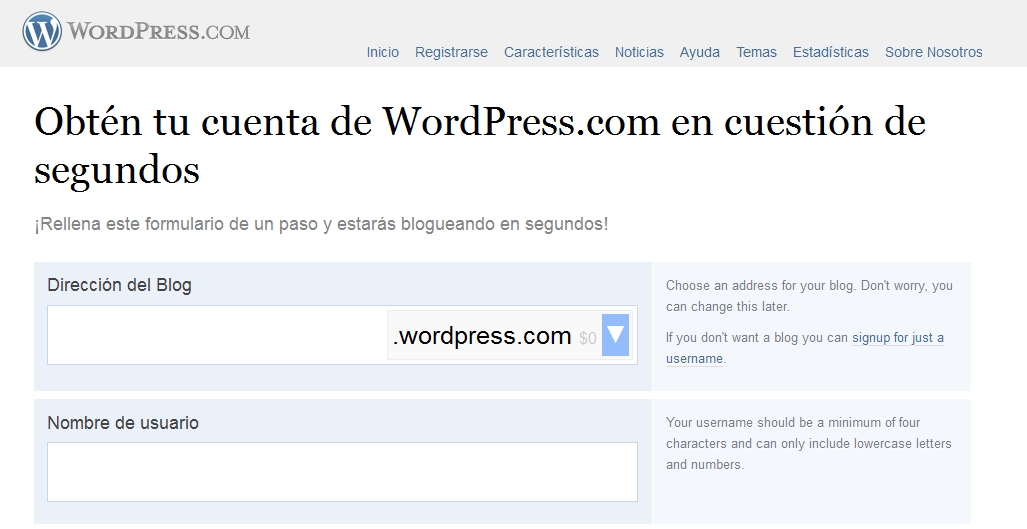Image resolution: width=1027 pixels, height=529 pixels.
Task: Click the 'Dirección del Blog' label
Action: (x=119, y=285)
